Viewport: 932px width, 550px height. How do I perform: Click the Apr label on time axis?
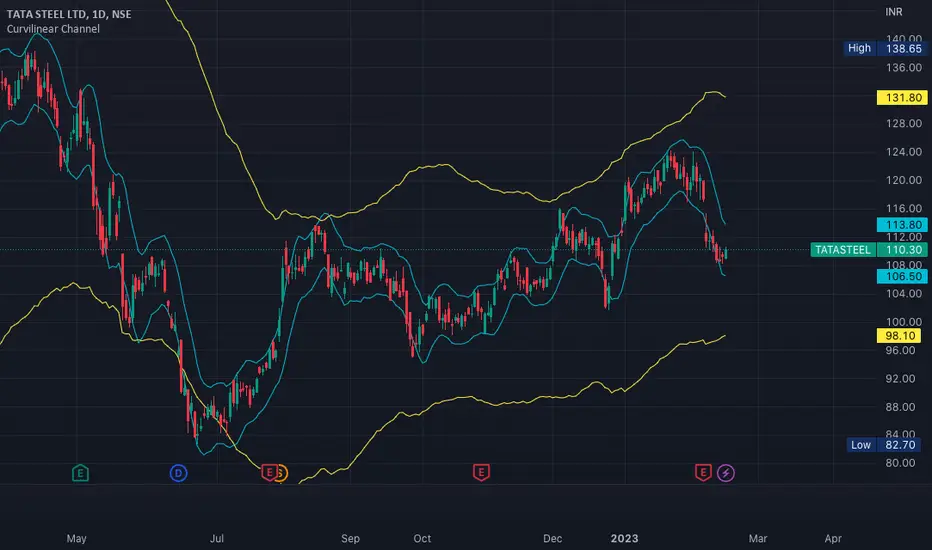(x=833, y=539)
